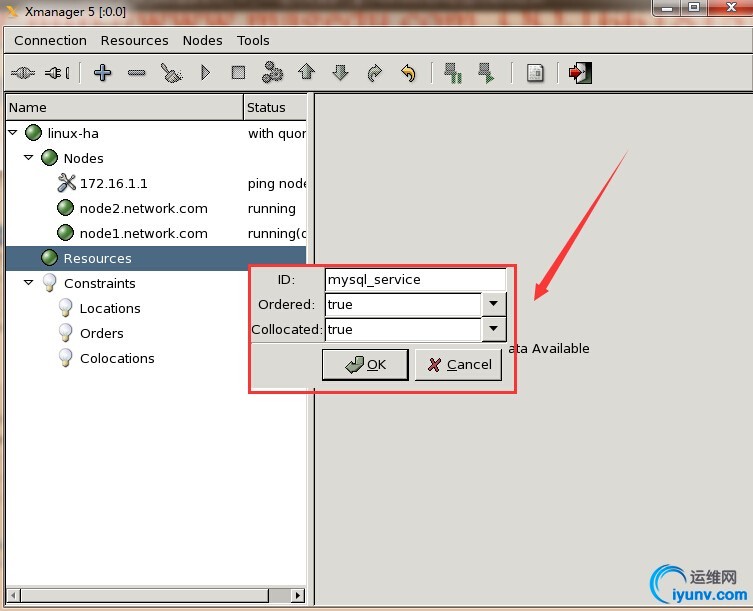Click the ID field containing mysql_service

(x=415, y=280)
